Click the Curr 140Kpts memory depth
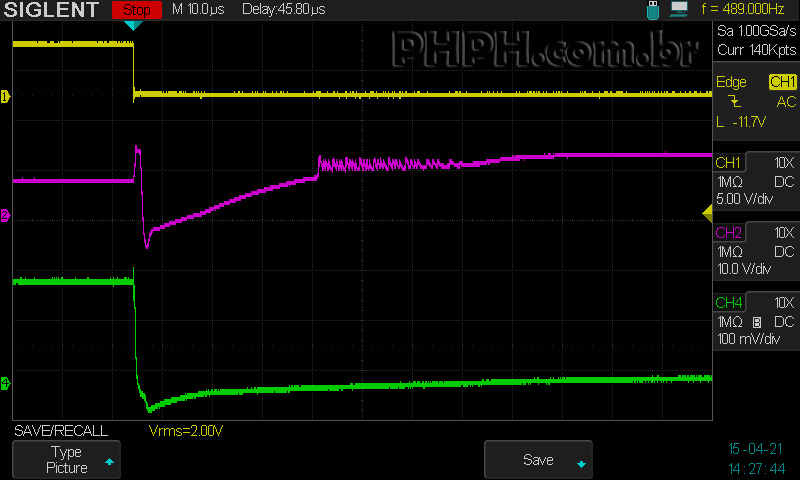Screen dimensions: 800x480 [x=756, y=50]
